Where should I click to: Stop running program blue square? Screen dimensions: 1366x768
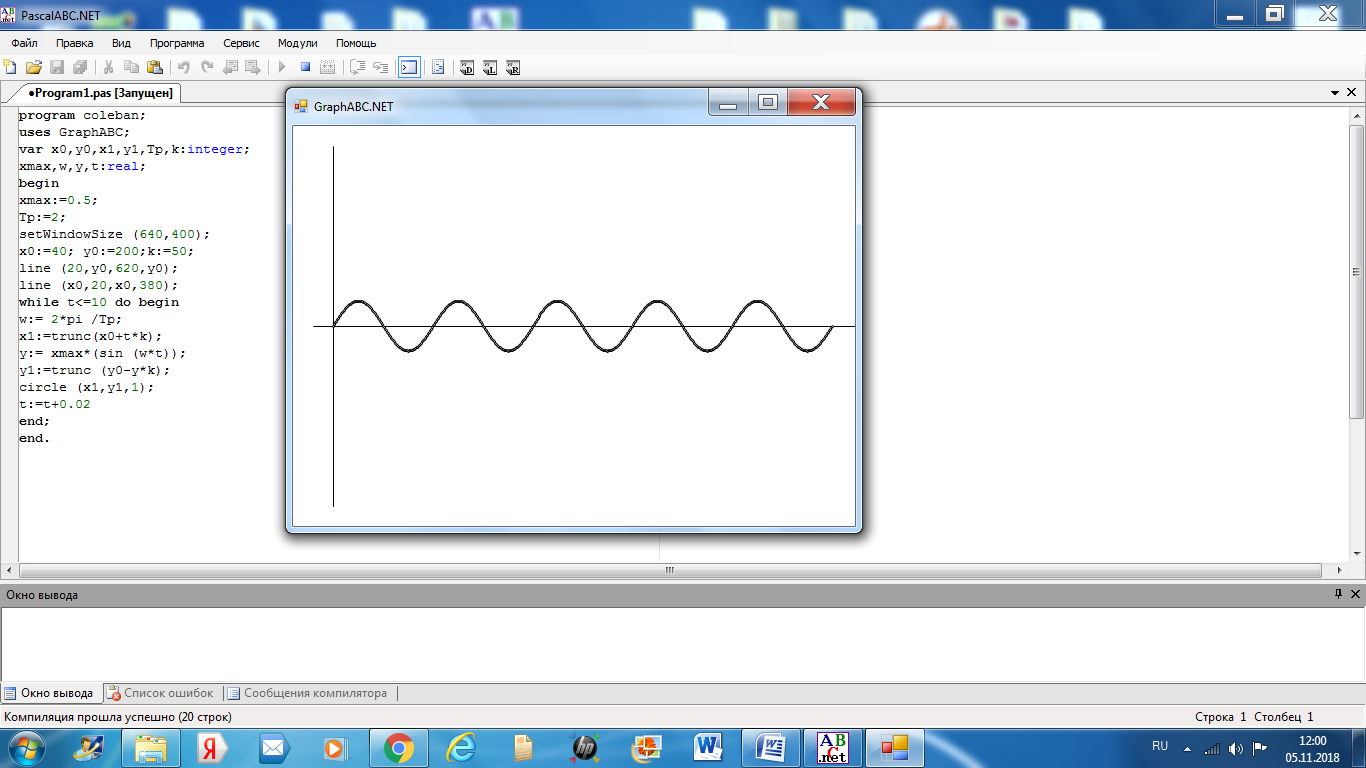(x=305, y=67)
